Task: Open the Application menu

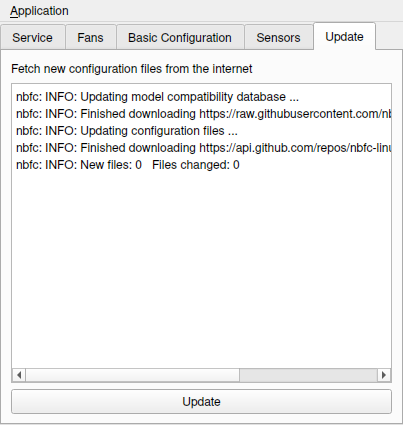Action: [x=39, y=11]
